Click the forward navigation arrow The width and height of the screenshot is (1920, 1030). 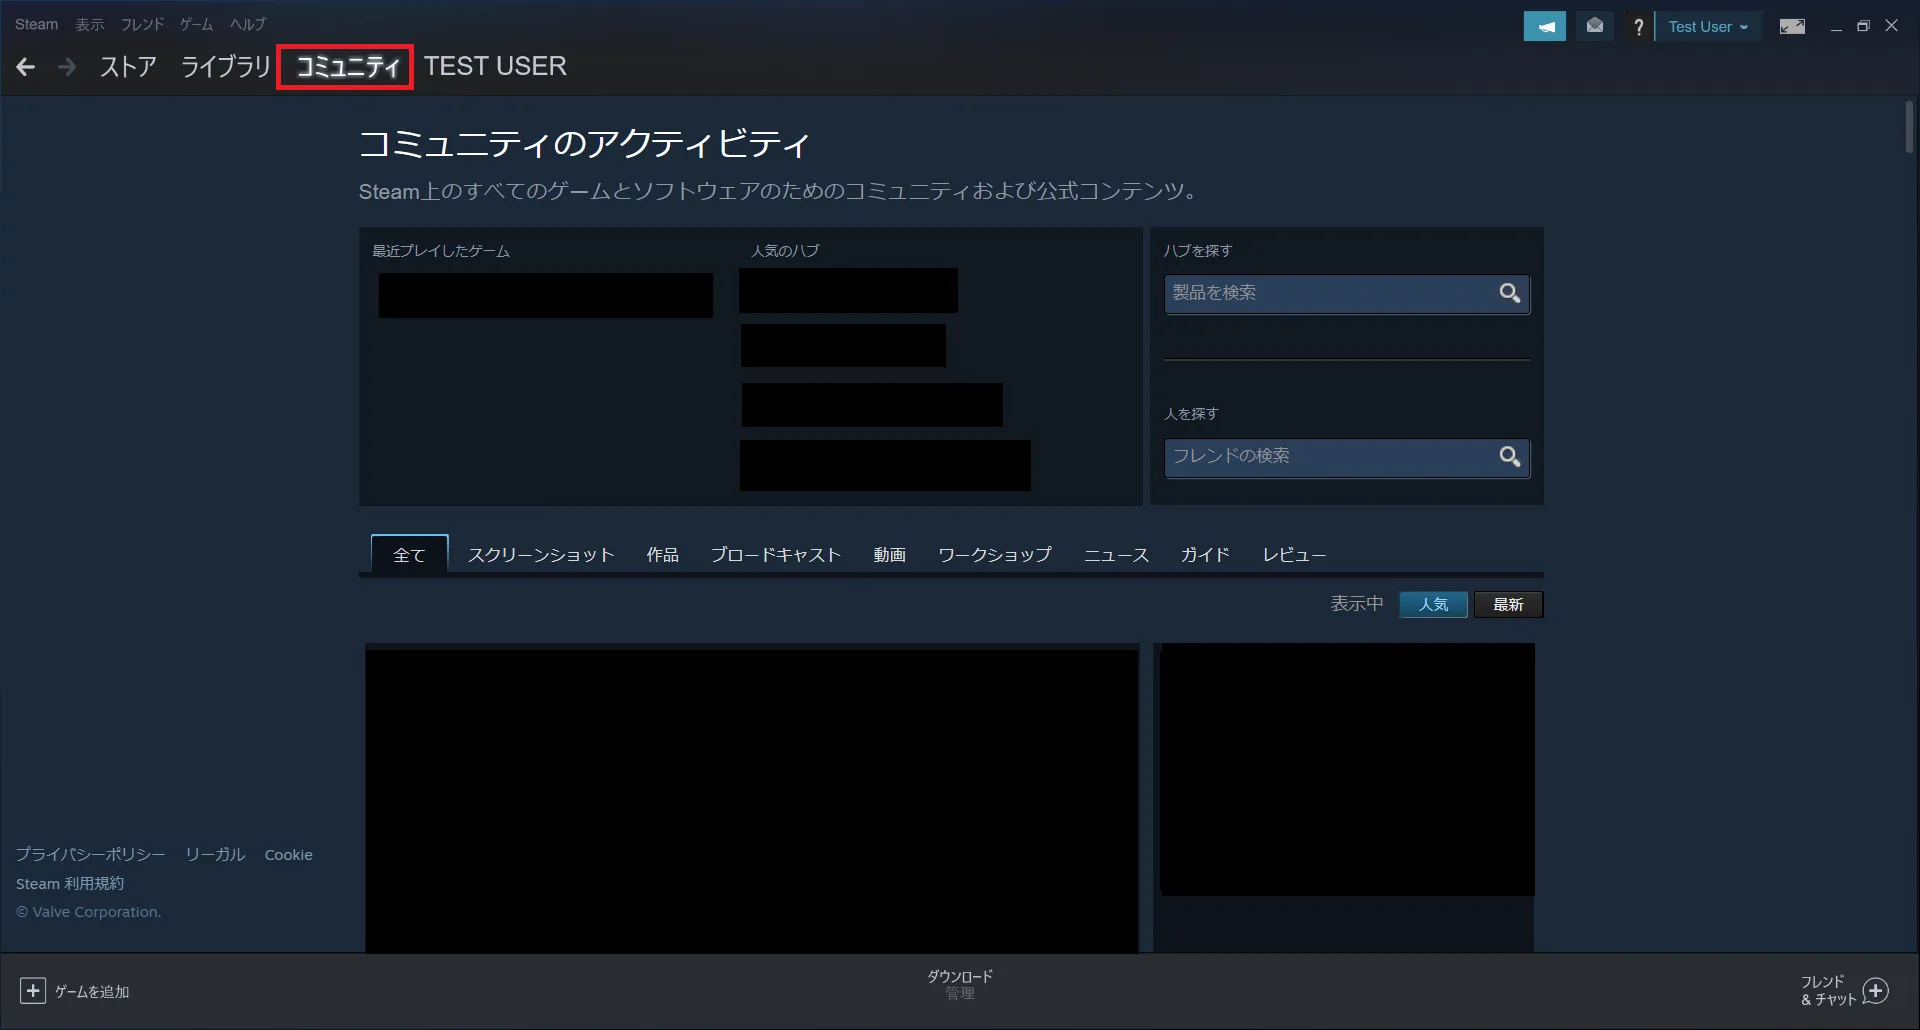pyautogui.click(x=67, y=67)
